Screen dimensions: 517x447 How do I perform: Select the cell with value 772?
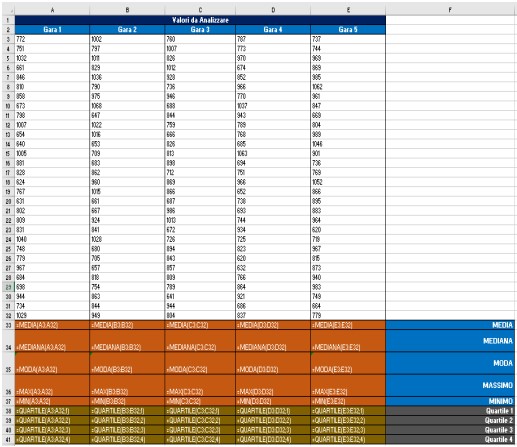[x=52, y=39]
